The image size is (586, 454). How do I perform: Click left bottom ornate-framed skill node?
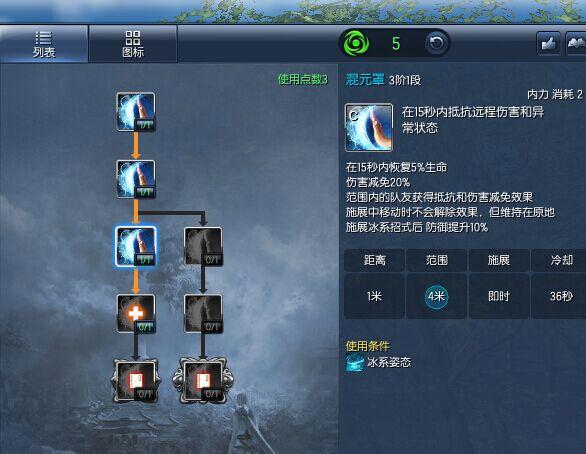tap(136, 381)
